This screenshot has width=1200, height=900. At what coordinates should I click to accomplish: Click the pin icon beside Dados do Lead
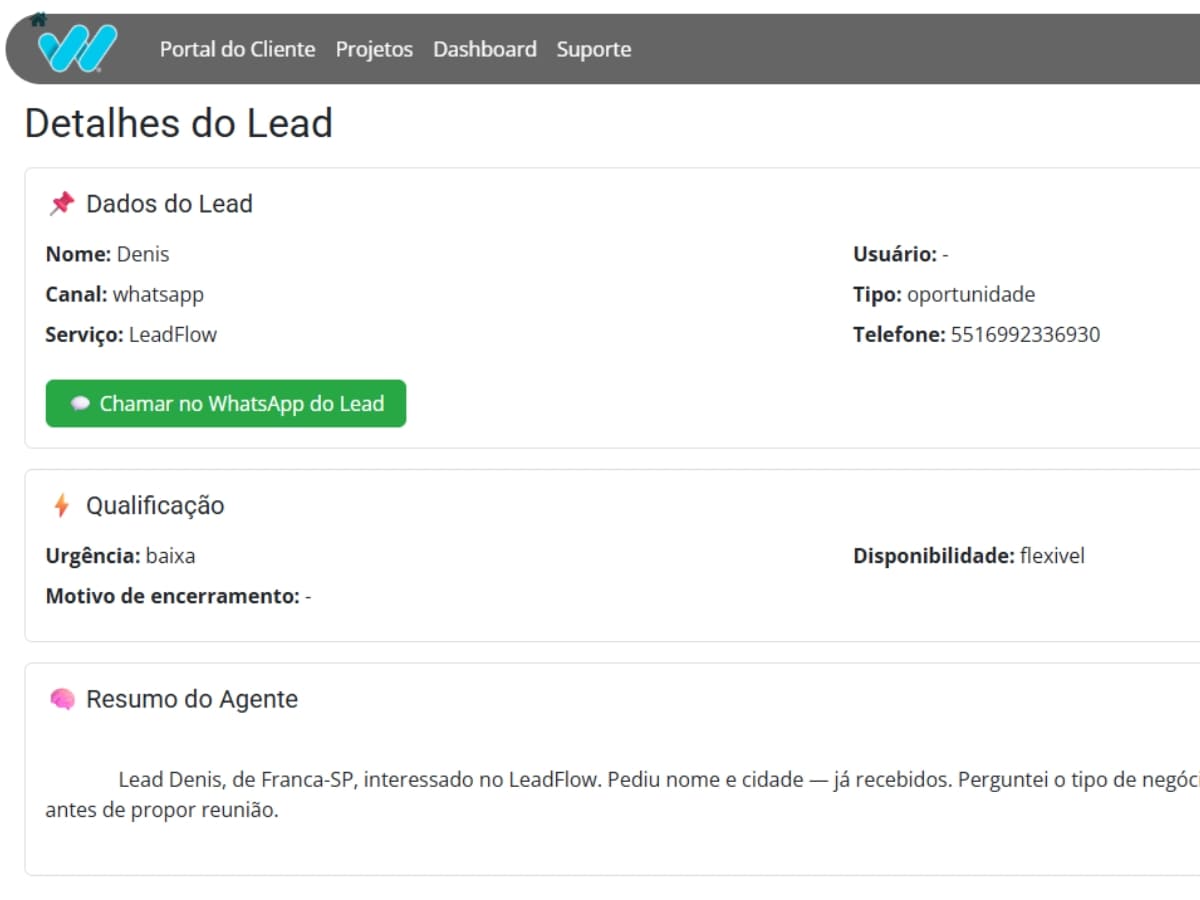coord(60,202)
